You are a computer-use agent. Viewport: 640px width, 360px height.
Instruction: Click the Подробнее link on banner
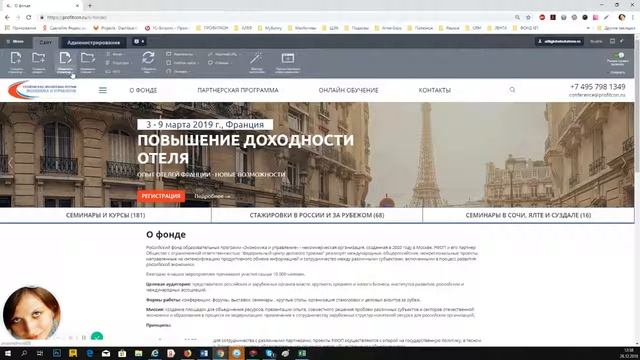(212, 196)
